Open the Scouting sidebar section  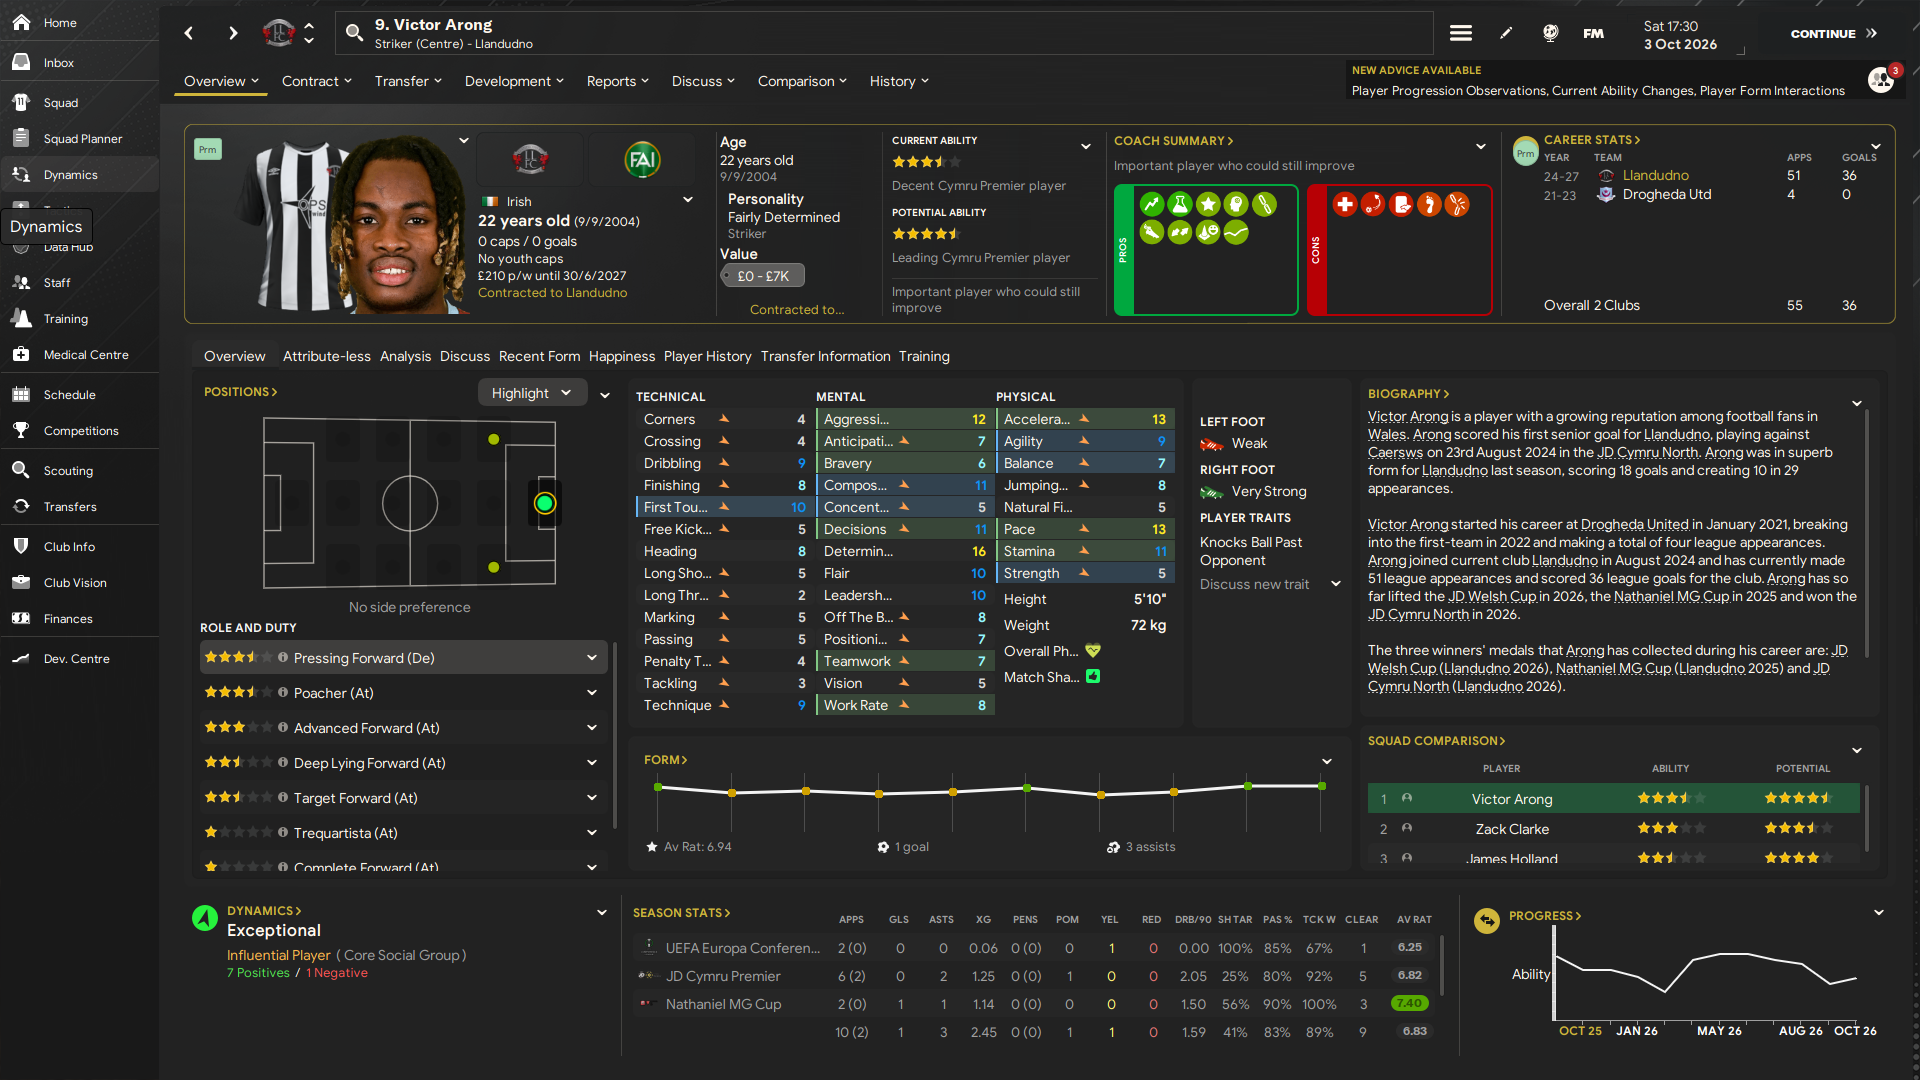click(68, 471)
